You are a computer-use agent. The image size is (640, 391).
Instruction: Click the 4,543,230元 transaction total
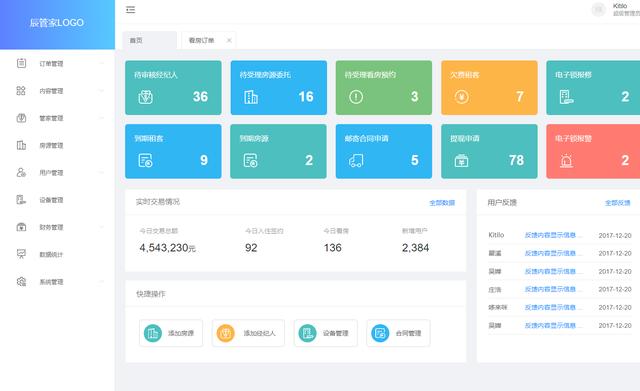tap(167, 248)
